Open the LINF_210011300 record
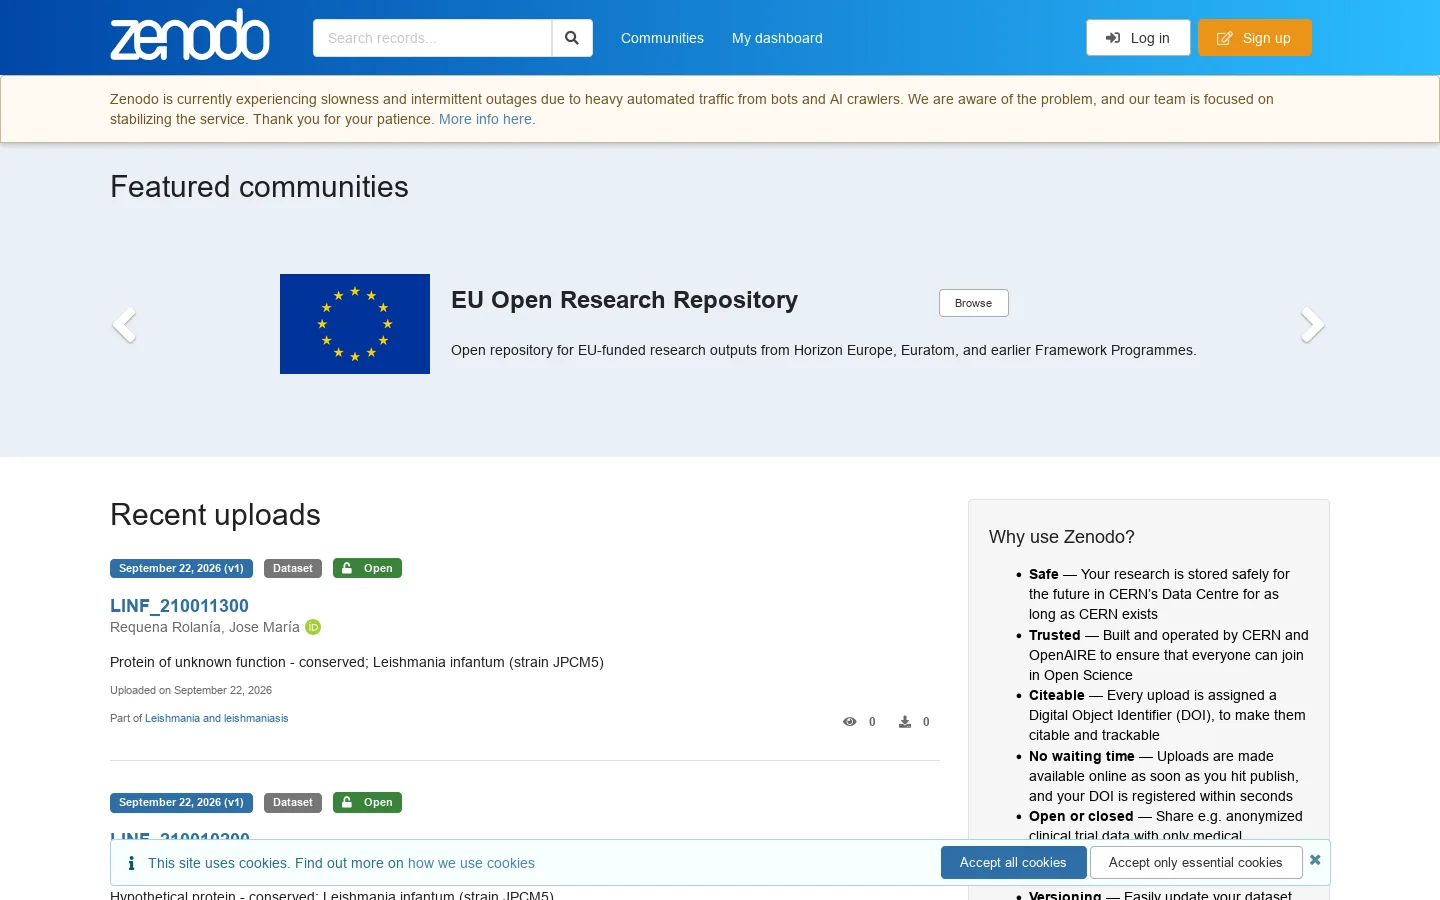The width and height of the screenshot is (1440, 900). (x=179, y=605)
